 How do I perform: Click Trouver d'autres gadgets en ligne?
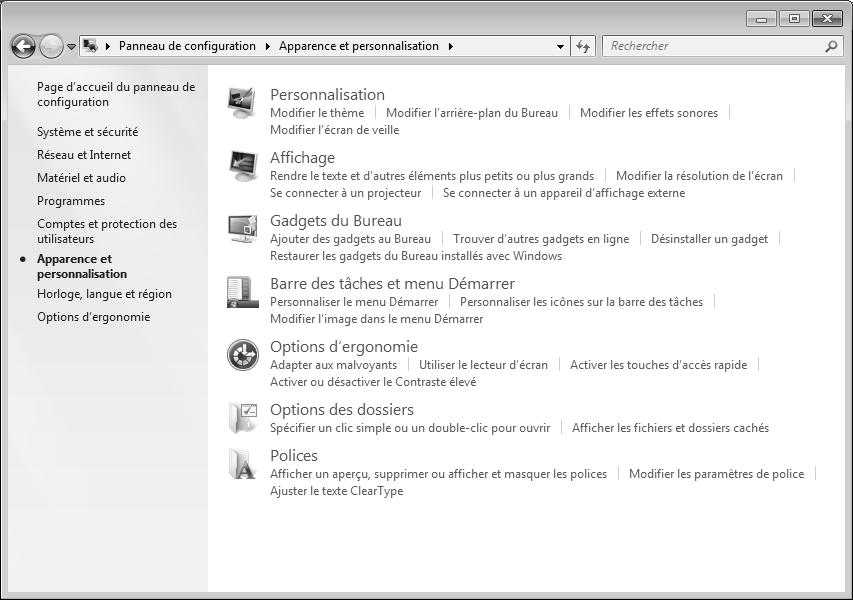[x=541, y=239]
